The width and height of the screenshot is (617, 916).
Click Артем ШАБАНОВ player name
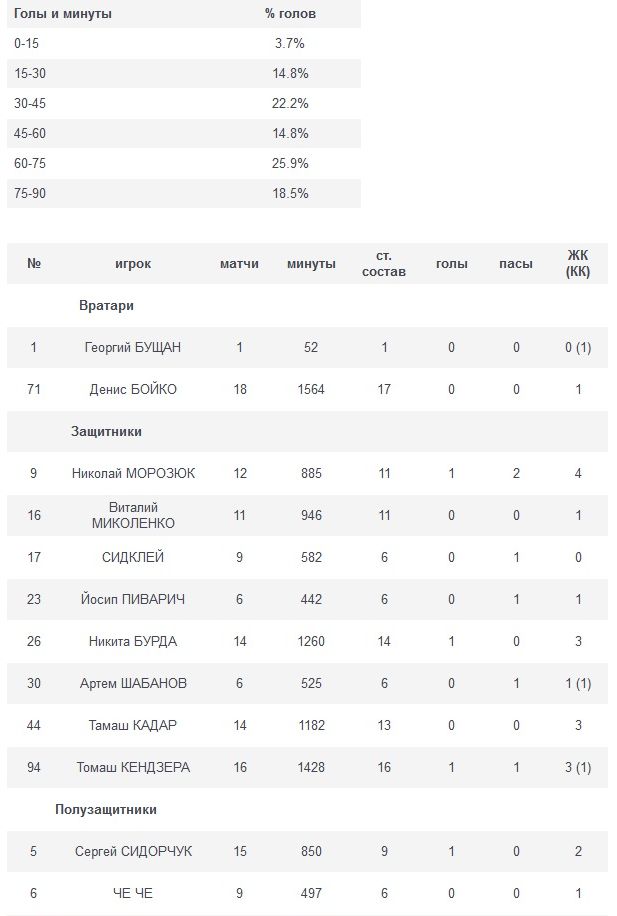point(133,684)
